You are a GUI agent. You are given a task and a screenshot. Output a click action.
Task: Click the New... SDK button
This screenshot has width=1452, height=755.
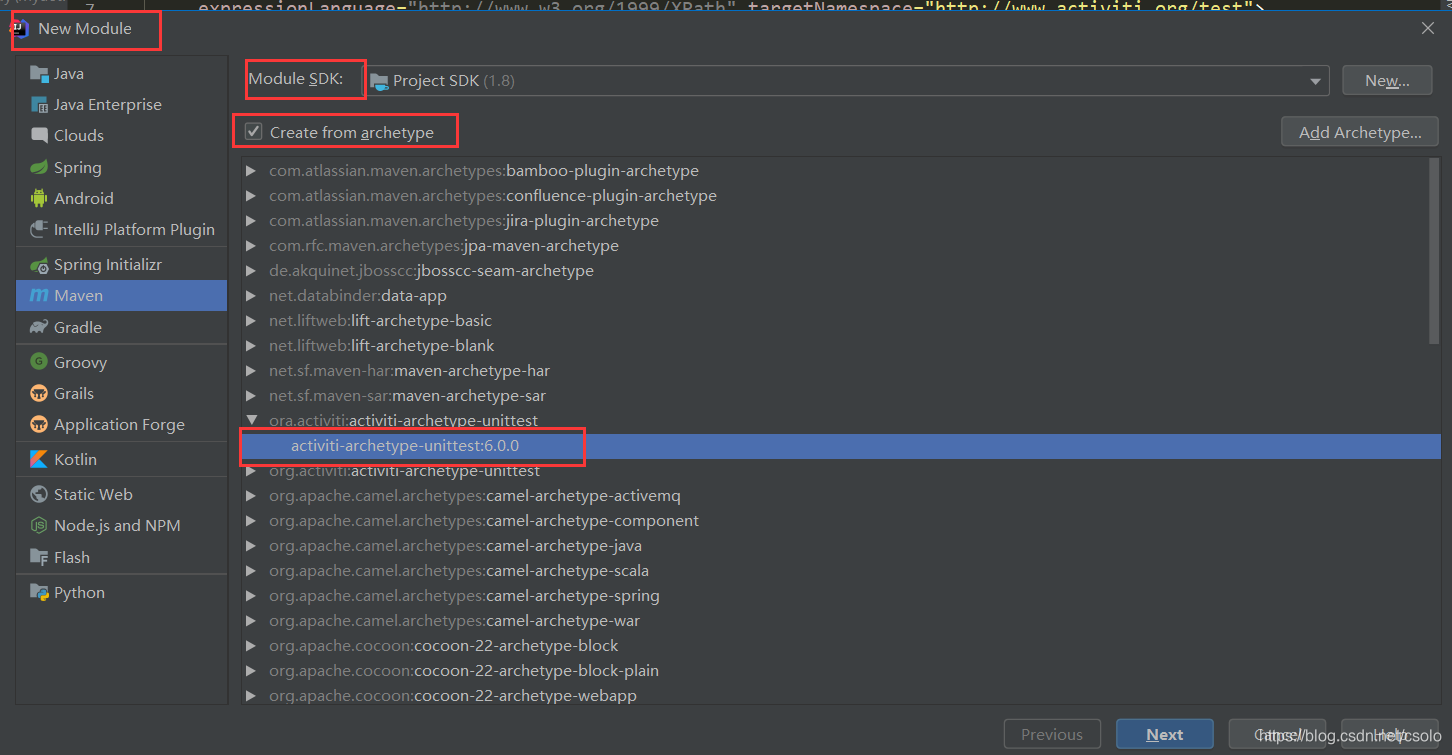(x=1387, y=81)
